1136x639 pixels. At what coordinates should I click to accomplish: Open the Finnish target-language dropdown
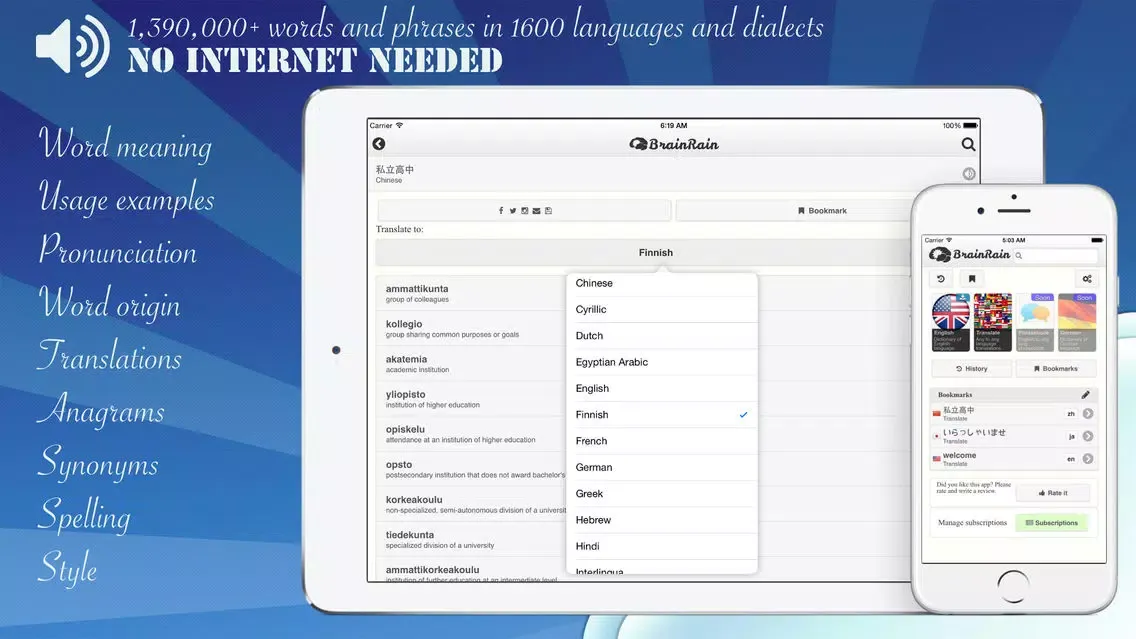pyautogui.click(x=643, y=253)
